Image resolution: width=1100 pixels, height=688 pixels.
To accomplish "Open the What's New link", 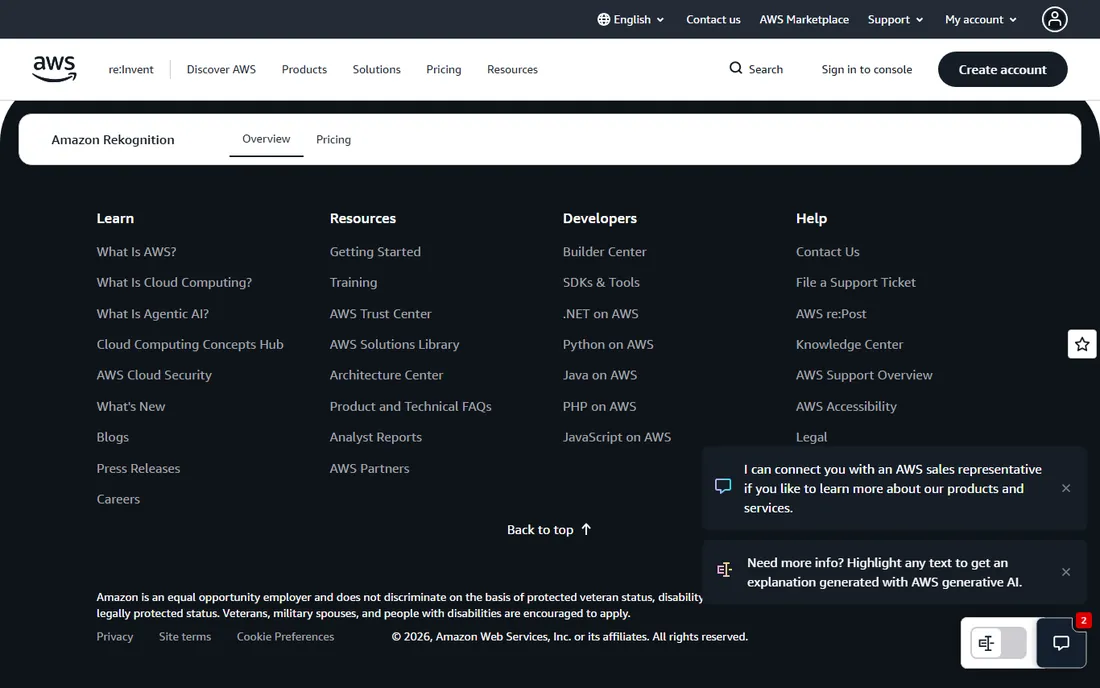I will pyautogui.click(x=130, y=406).
